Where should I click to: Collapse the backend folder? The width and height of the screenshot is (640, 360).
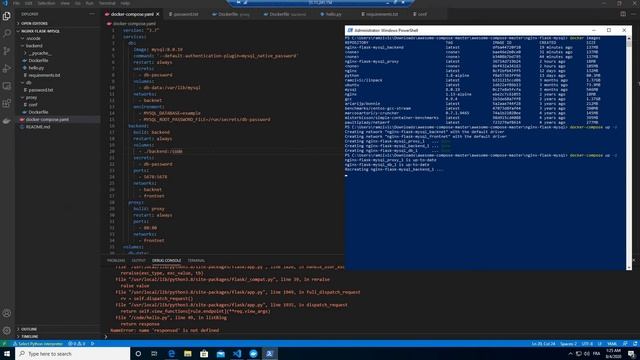click(34, 46)
